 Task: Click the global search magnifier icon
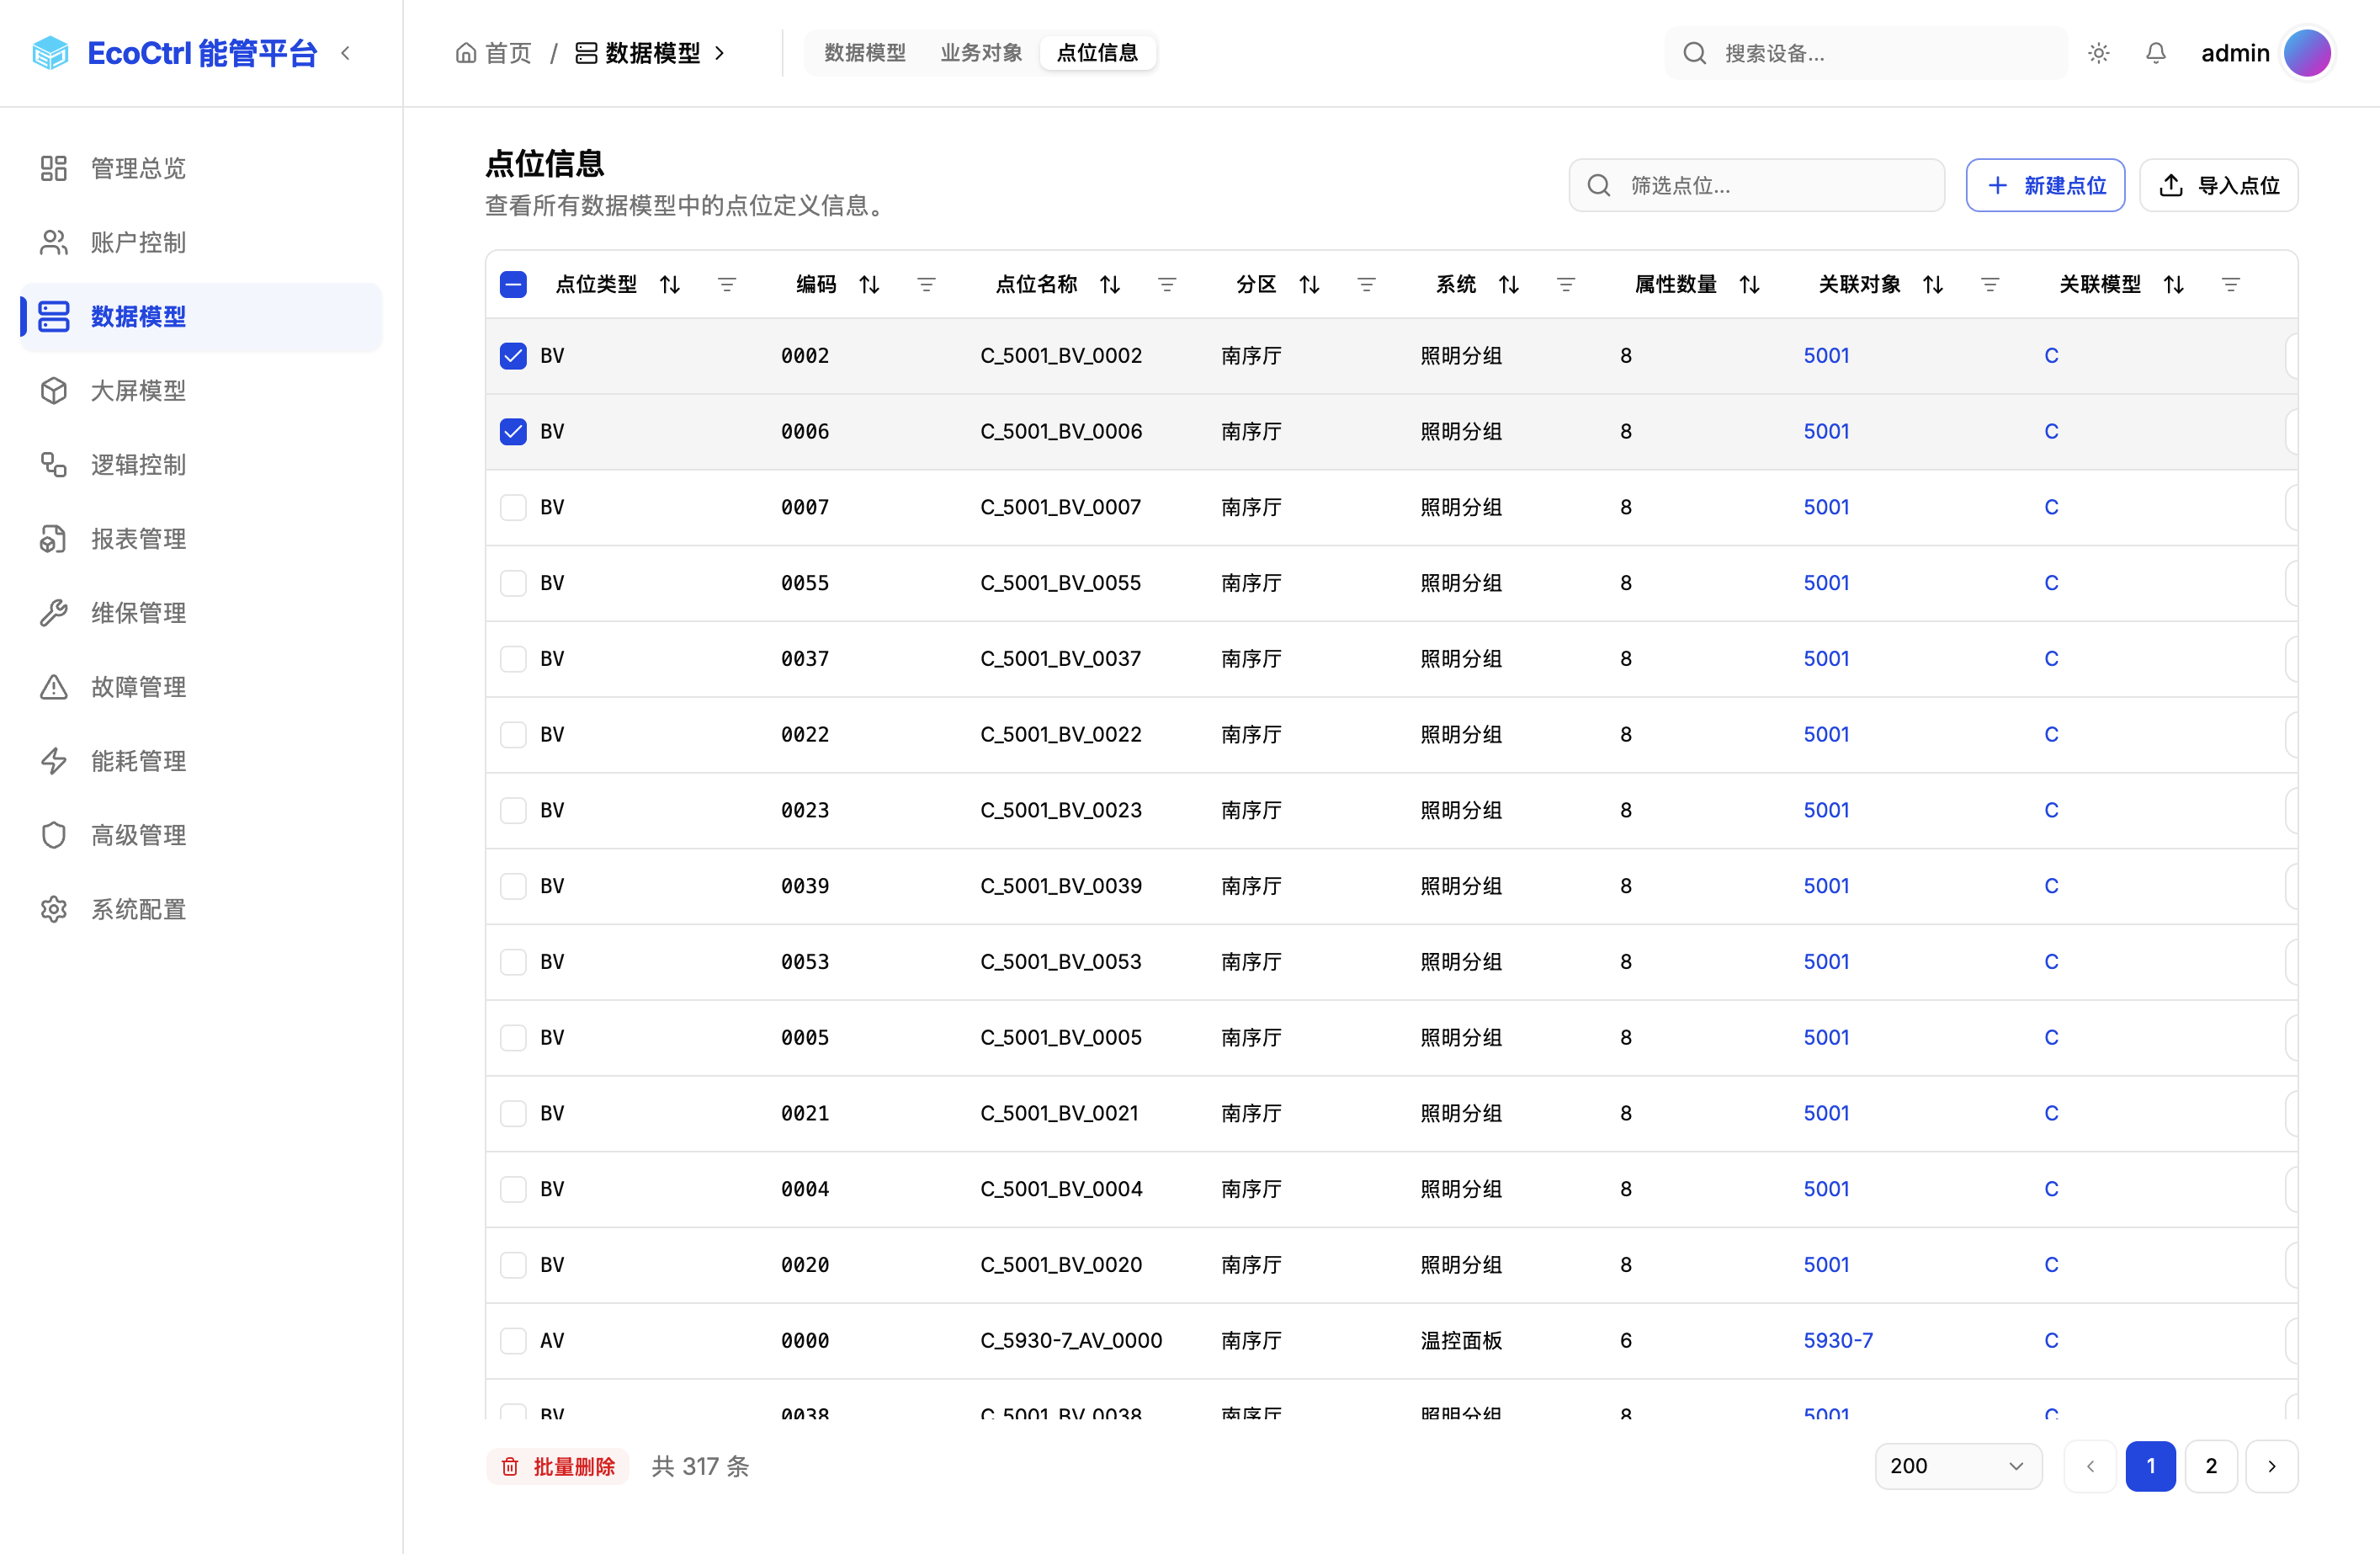[1694, 53]
